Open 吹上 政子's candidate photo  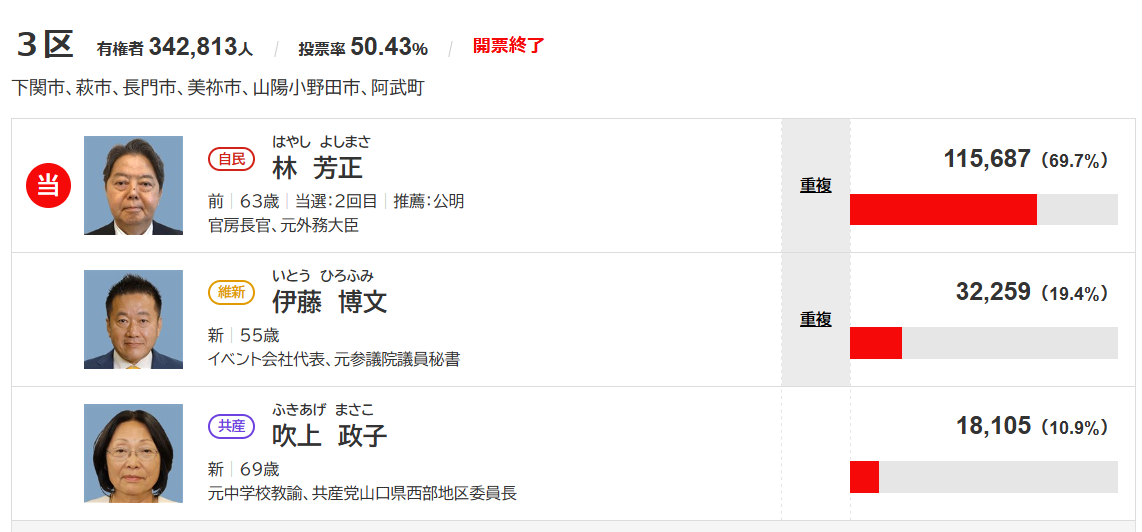tap(133, 453)
